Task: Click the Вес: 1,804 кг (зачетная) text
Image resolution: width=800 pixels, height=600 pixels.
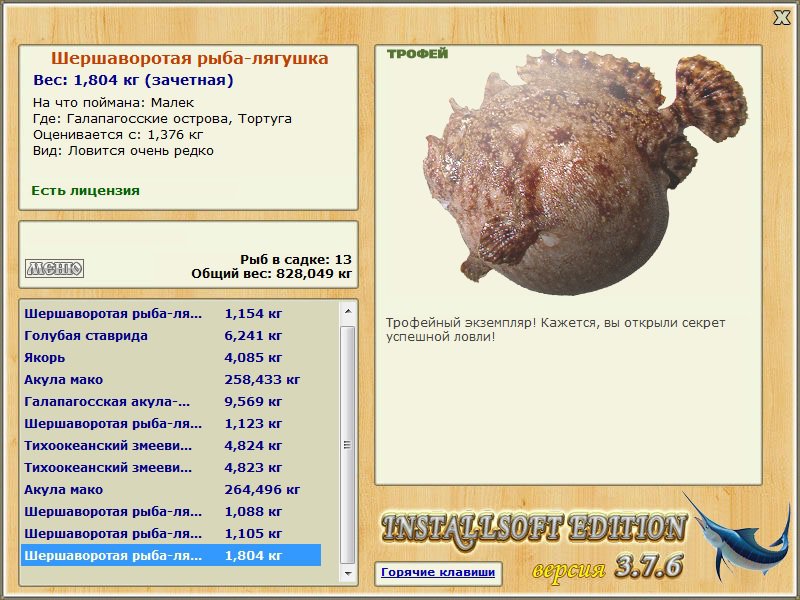Action: pyautogui.click(x=133, y=80)
